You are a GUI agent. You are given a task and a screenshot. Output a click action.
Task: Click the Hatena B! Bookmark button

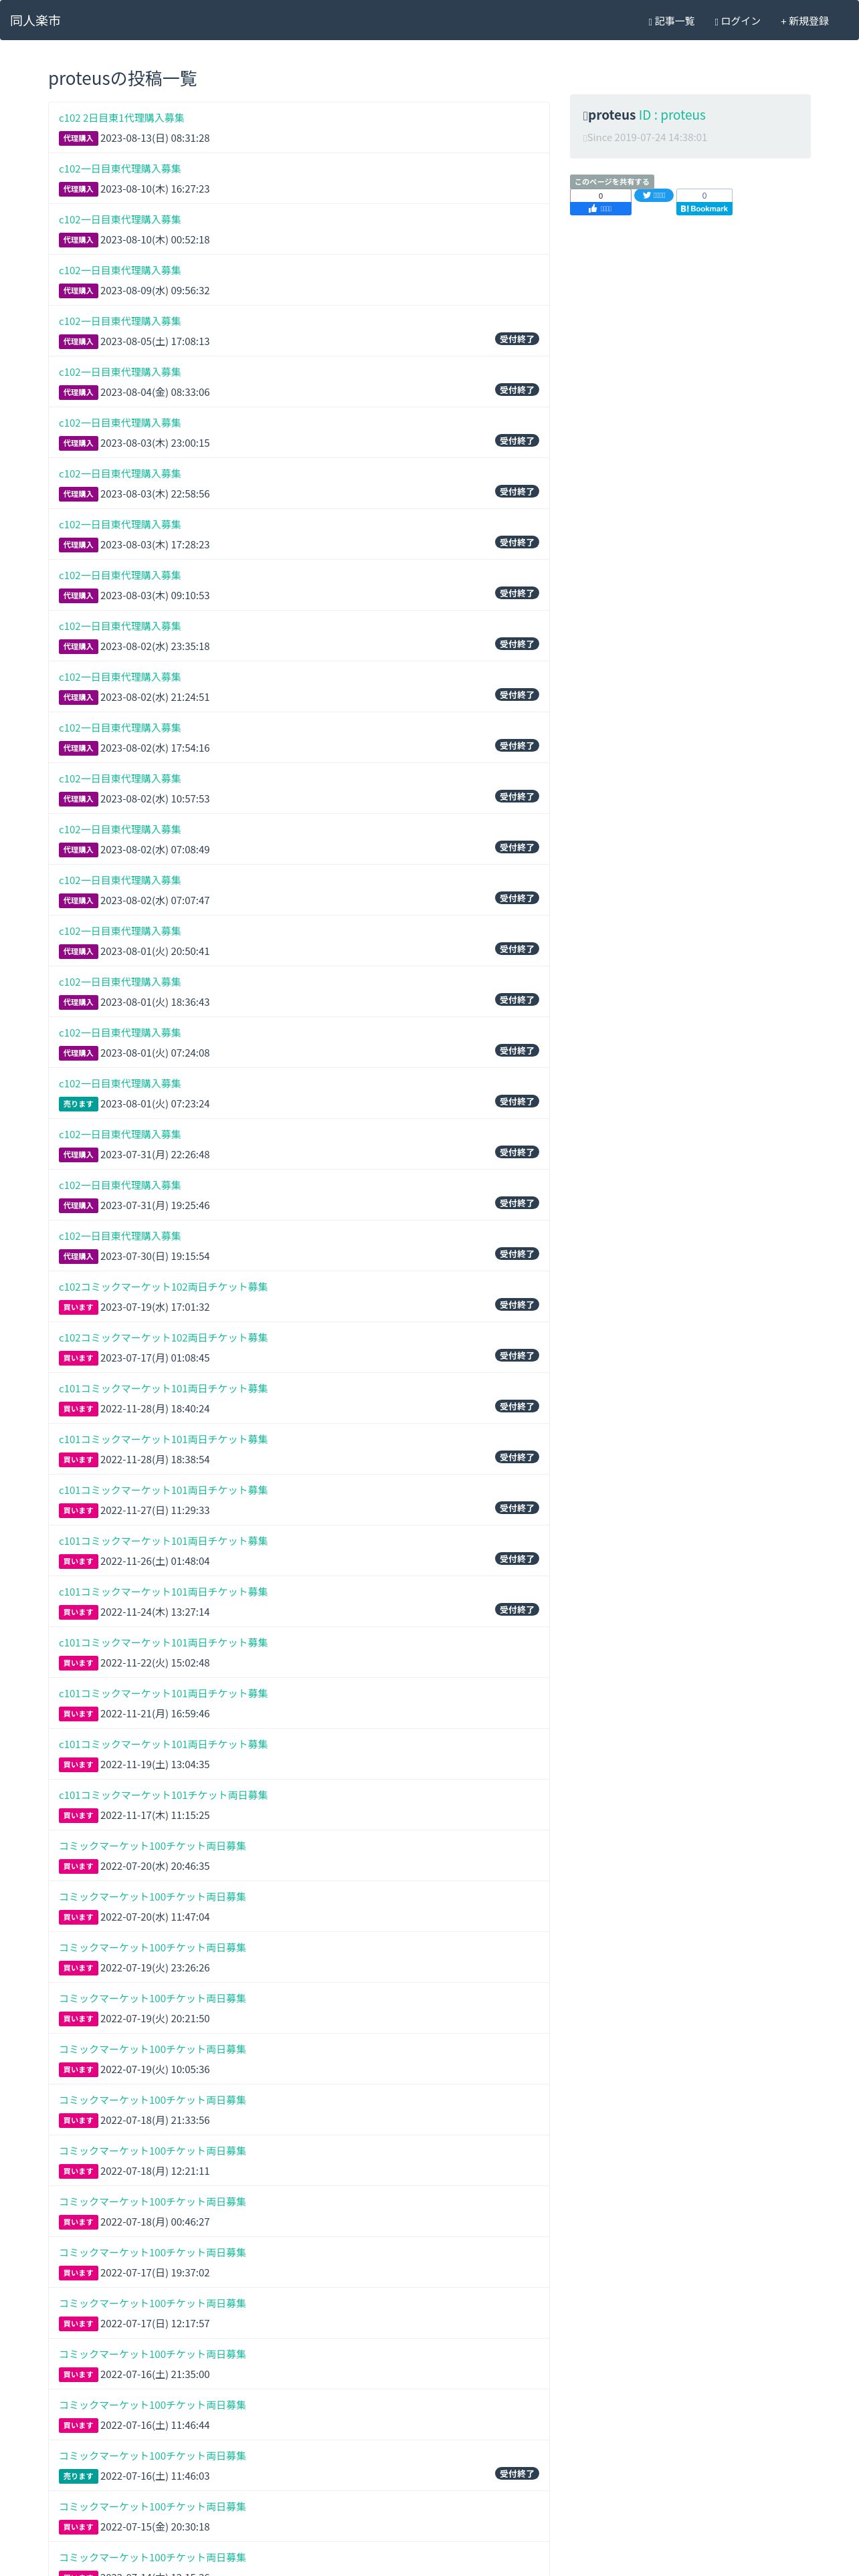click(x=704, y=209)
